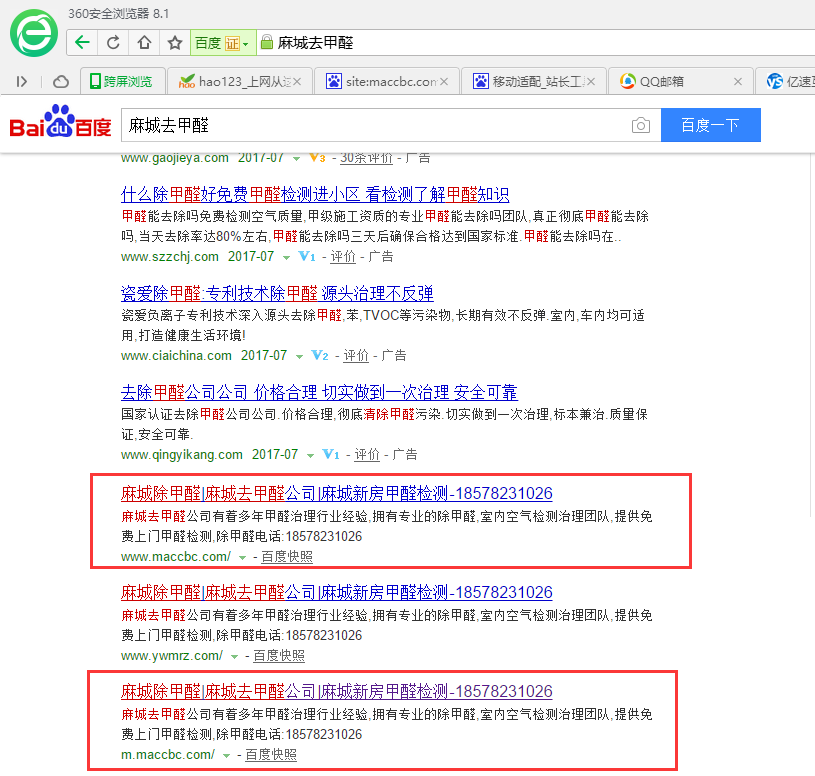Screen dimensions: 815x776
Task: Bookmark page with the star icon
Action: (x=175, y=43)
